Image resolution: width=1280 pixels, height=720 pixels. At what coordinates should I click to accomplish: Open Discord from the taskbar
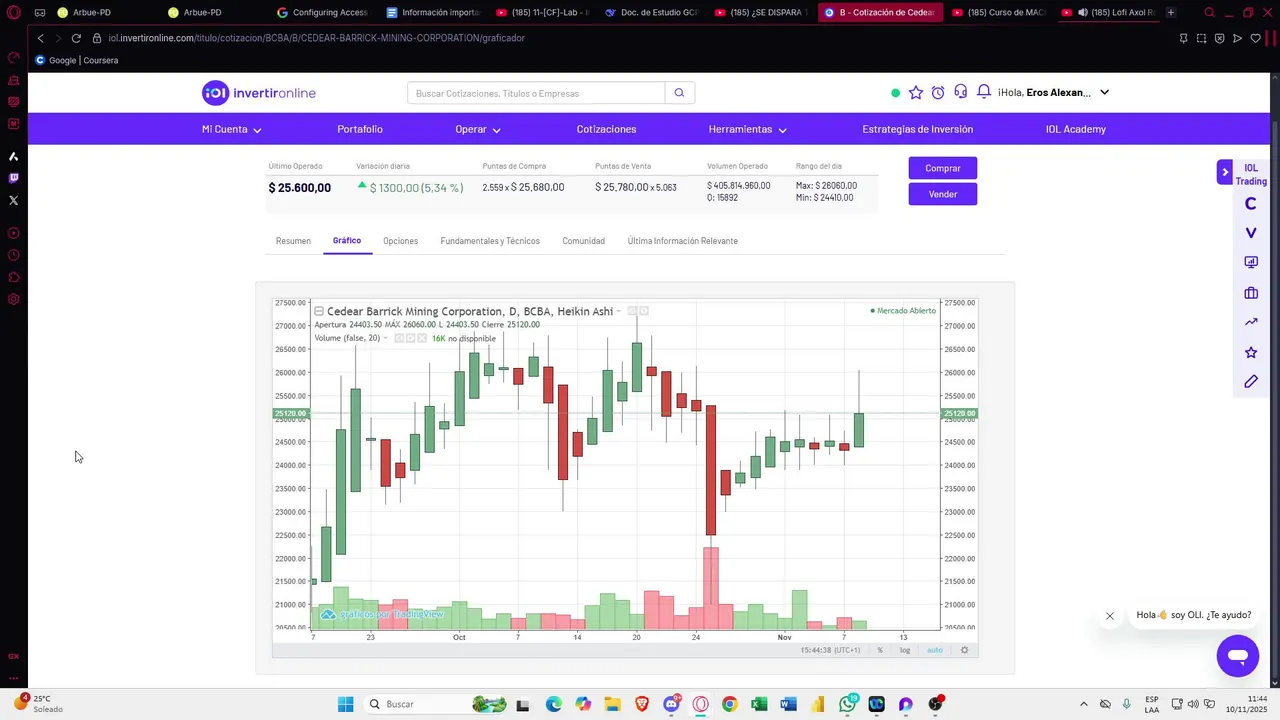point(672,704)
